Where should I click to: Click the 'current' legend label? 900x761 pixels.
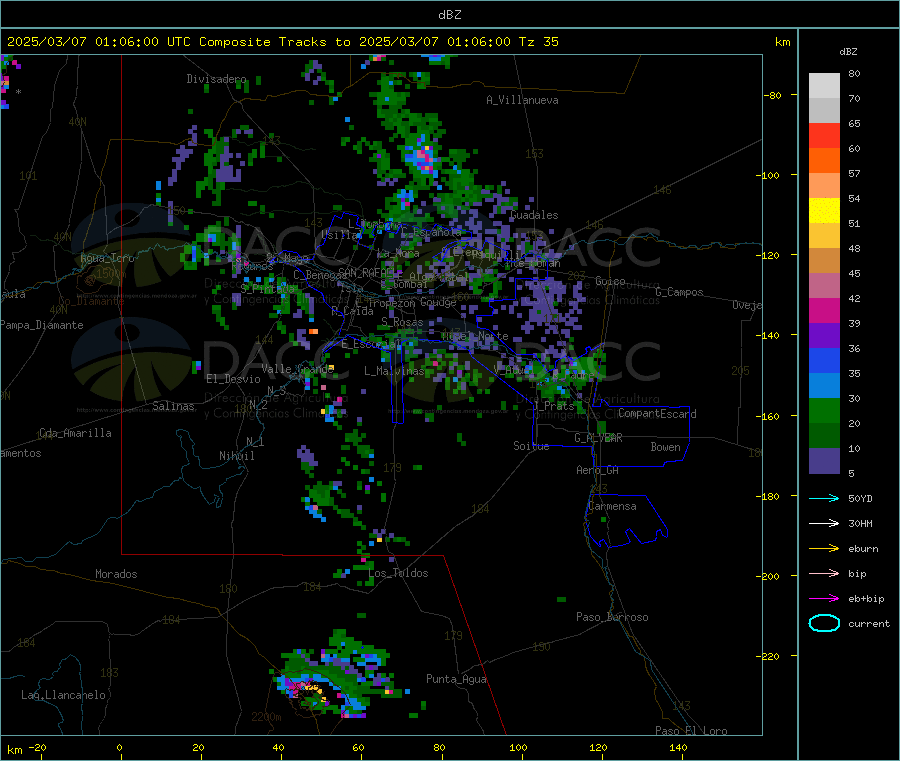point(869,624)
